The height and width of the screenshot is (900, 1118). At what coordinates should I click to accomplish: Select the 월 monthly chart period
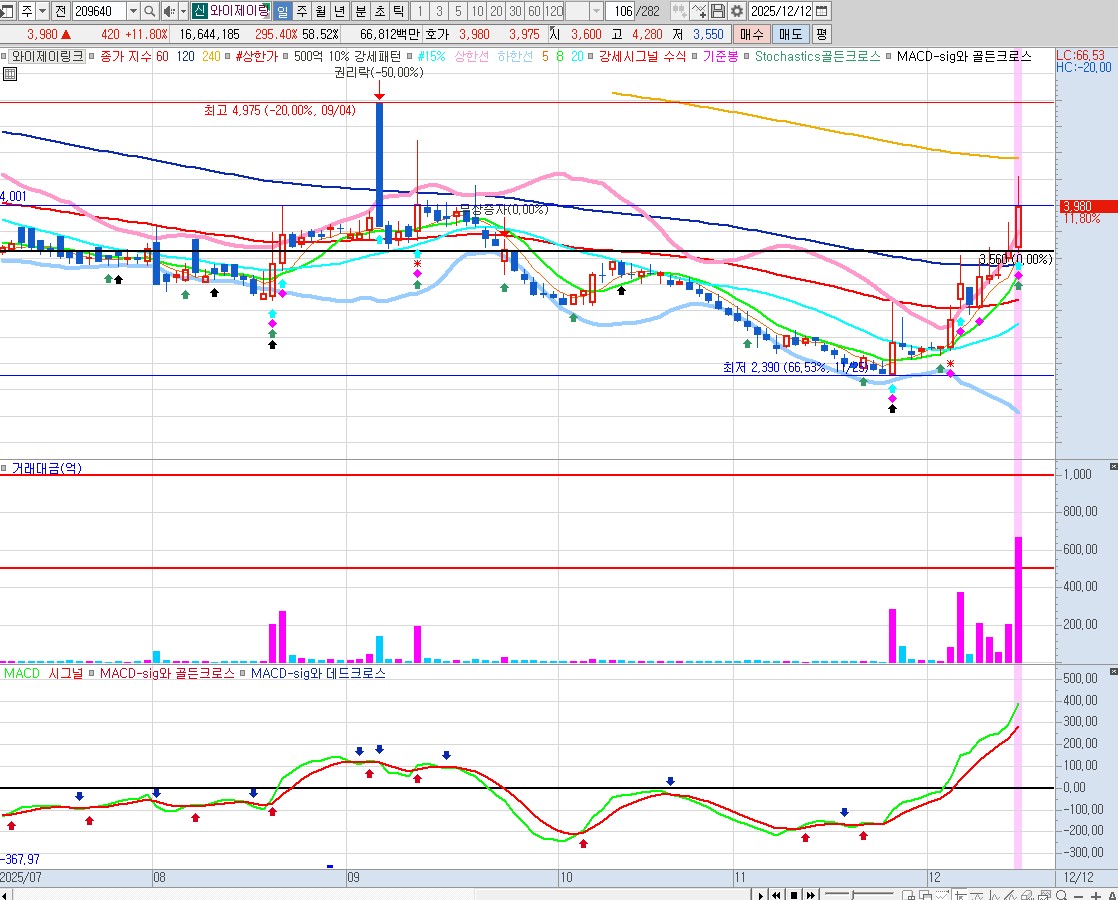point(321,11)
